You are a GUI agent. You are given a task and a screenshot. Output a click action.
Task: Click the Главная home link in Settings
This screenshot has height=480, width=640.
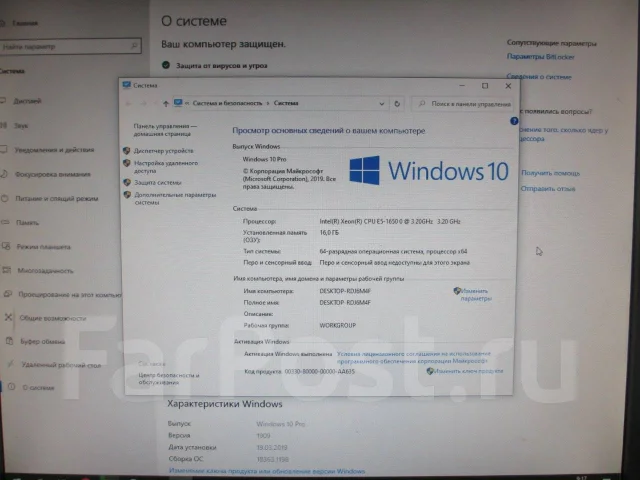pyautogui.click(x=25, y=23)
